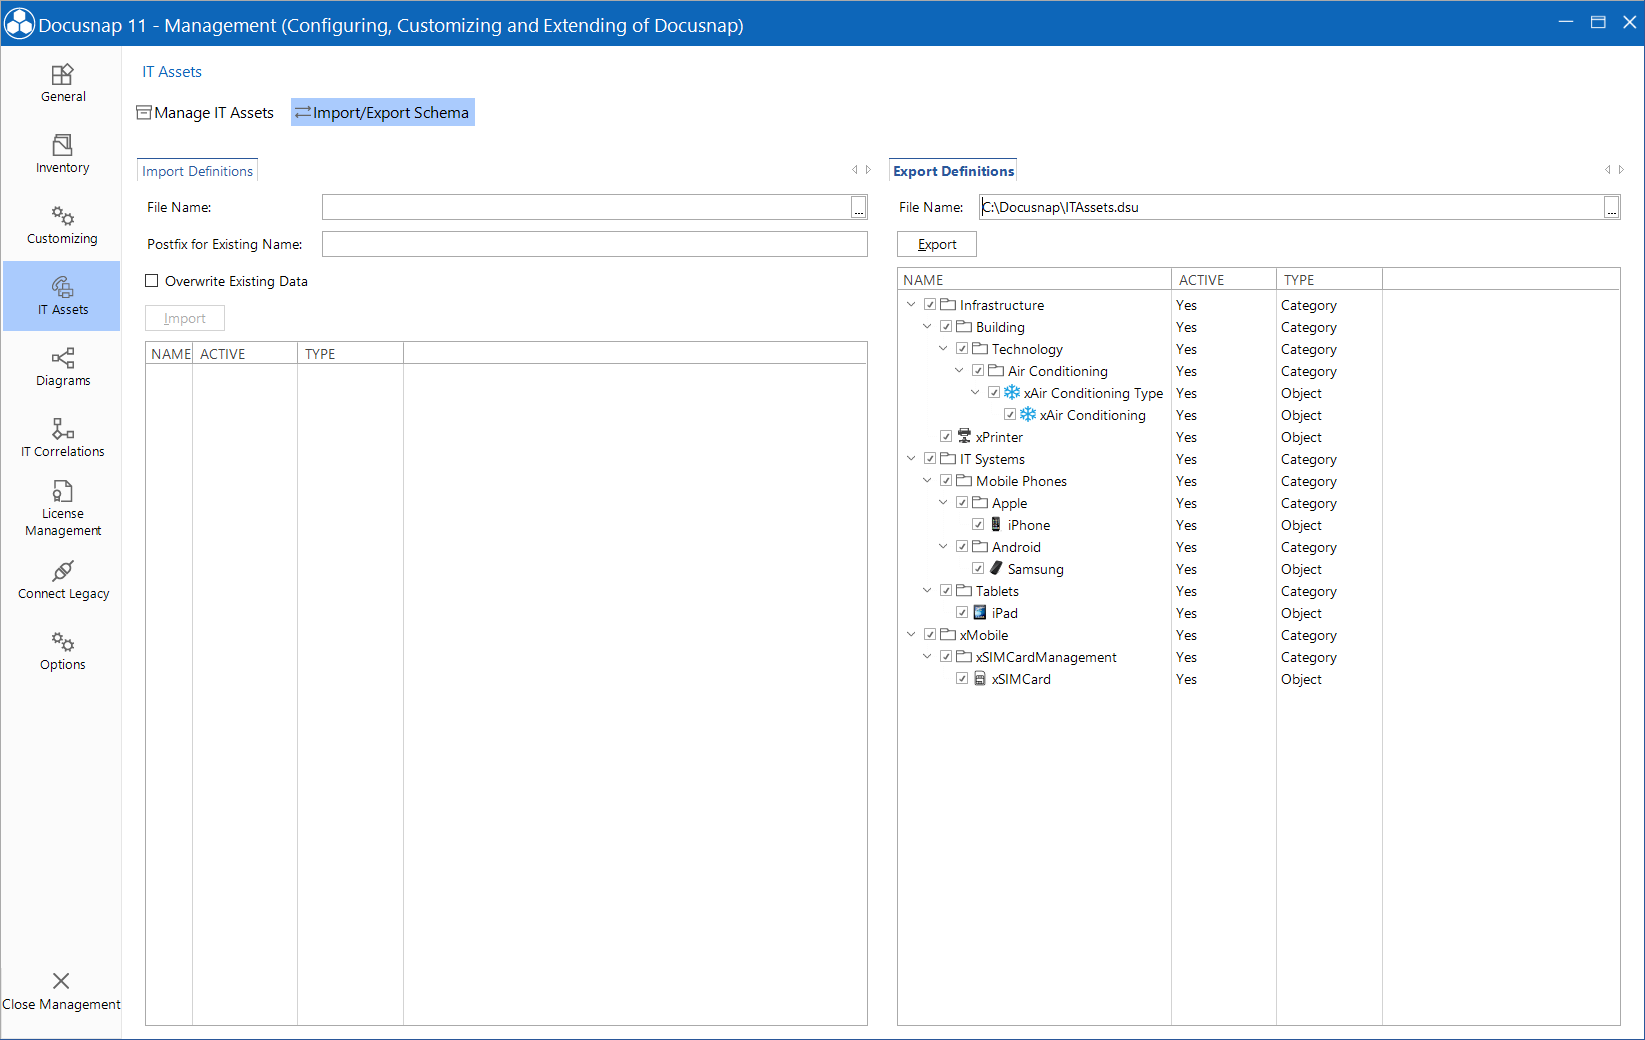Open IT Correlations from the sidebar

pos(62,437)
